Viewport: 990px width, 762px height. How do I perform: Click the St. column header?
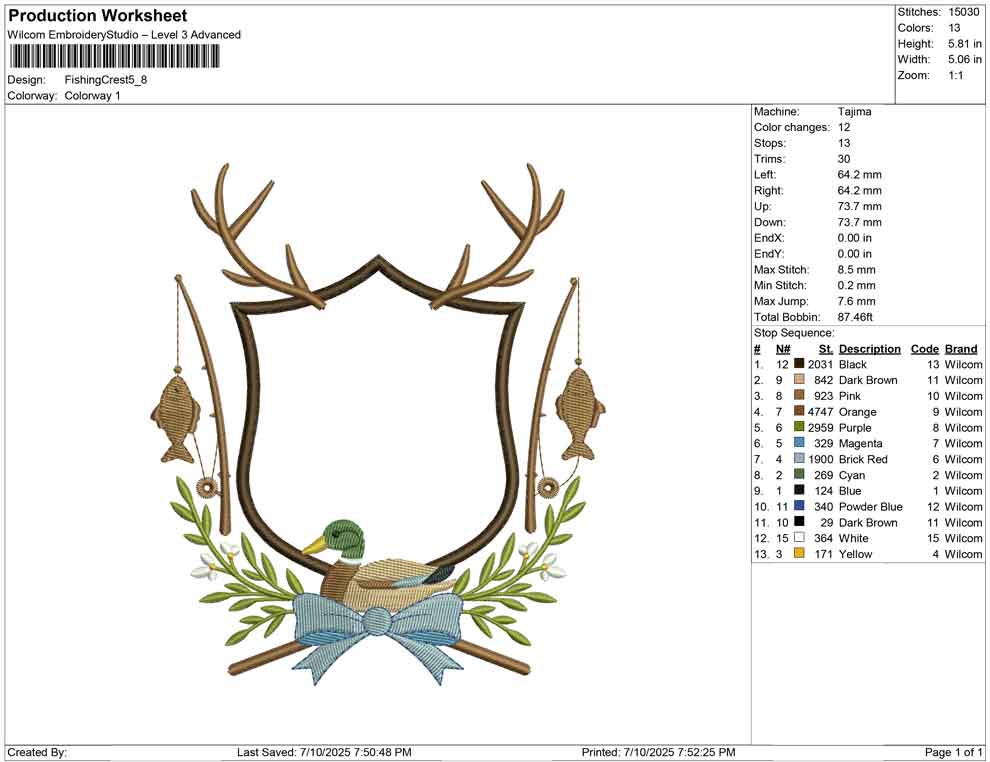tap(826, 349)
